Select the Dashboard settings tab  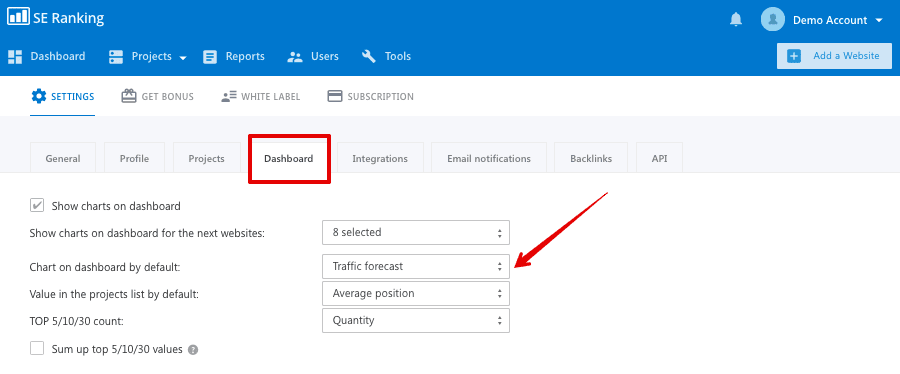point(289,158)
